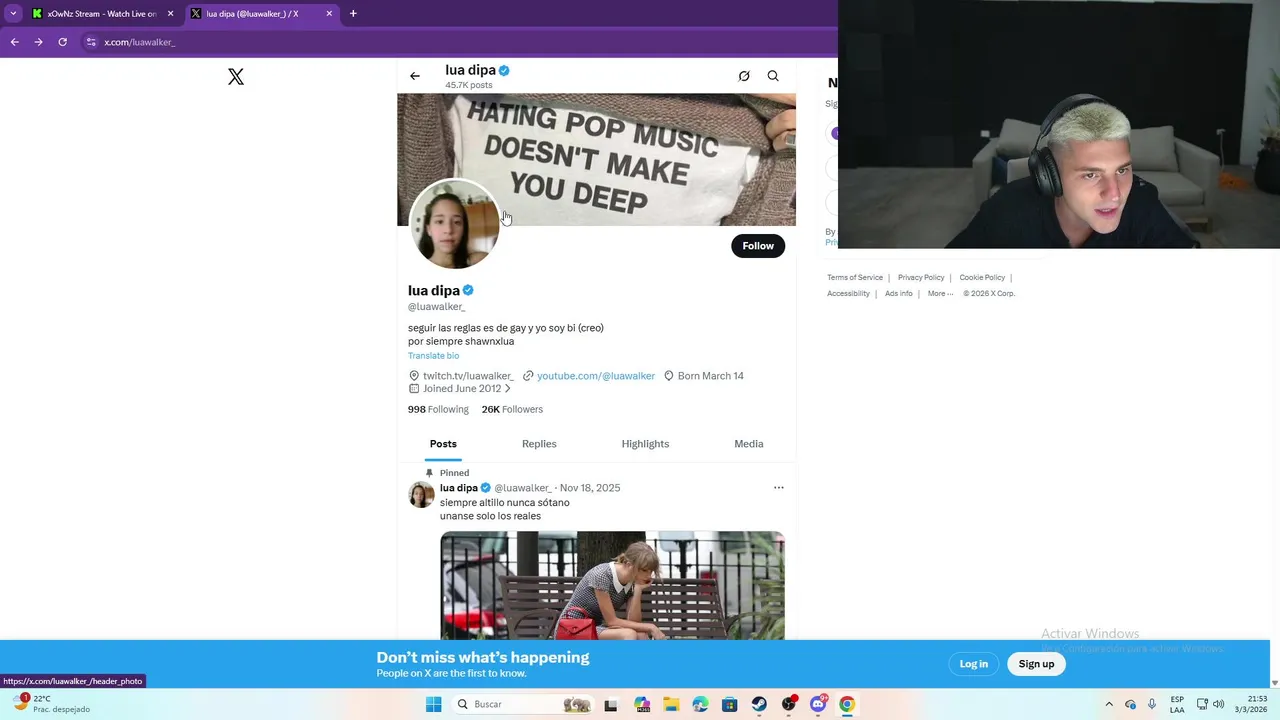
Task: Click the X logo icon
Action: pyautogui.click(x=236, y=77)
